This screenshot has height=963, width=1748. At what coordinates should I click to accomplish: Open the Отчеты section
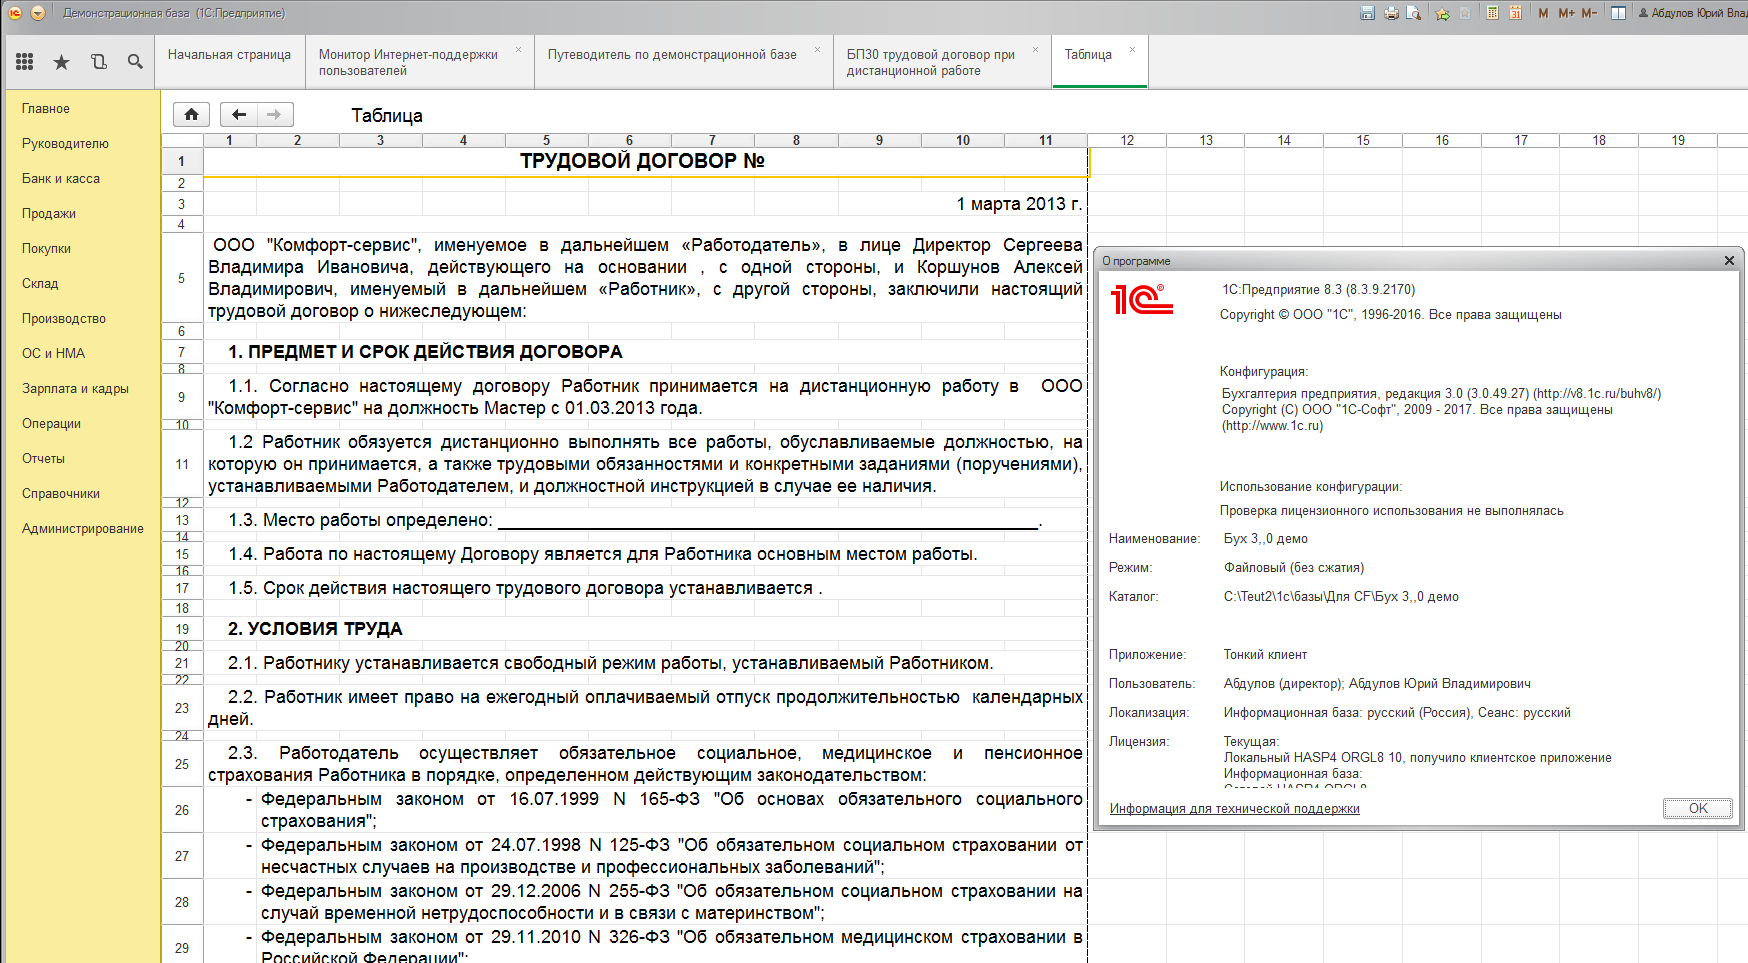click(x=43, y=459)
